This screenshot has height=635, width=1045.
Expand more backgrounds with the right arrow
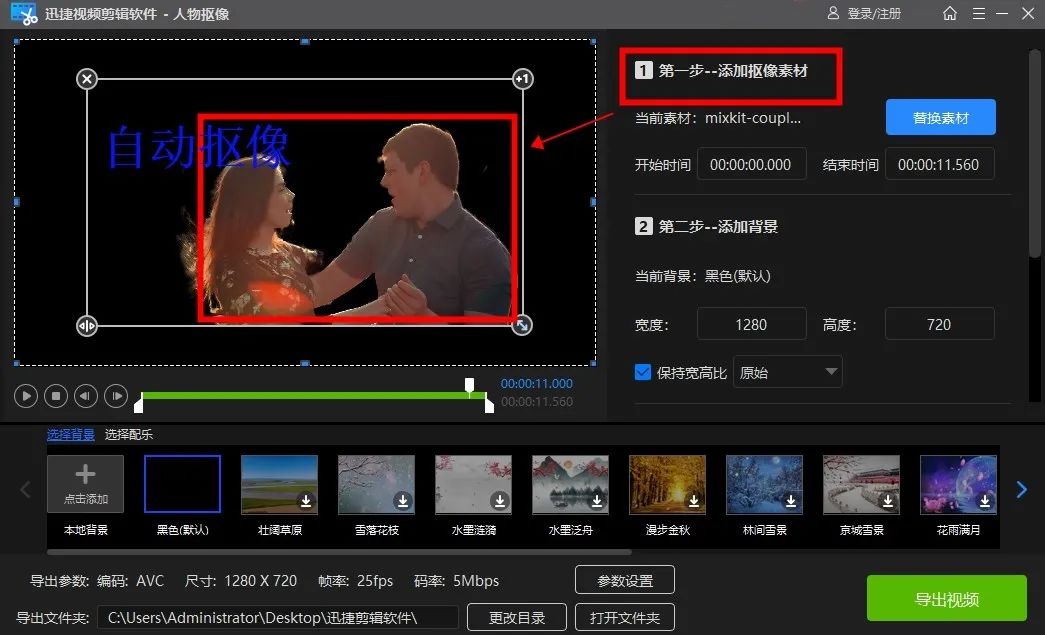coord(1021,490)
